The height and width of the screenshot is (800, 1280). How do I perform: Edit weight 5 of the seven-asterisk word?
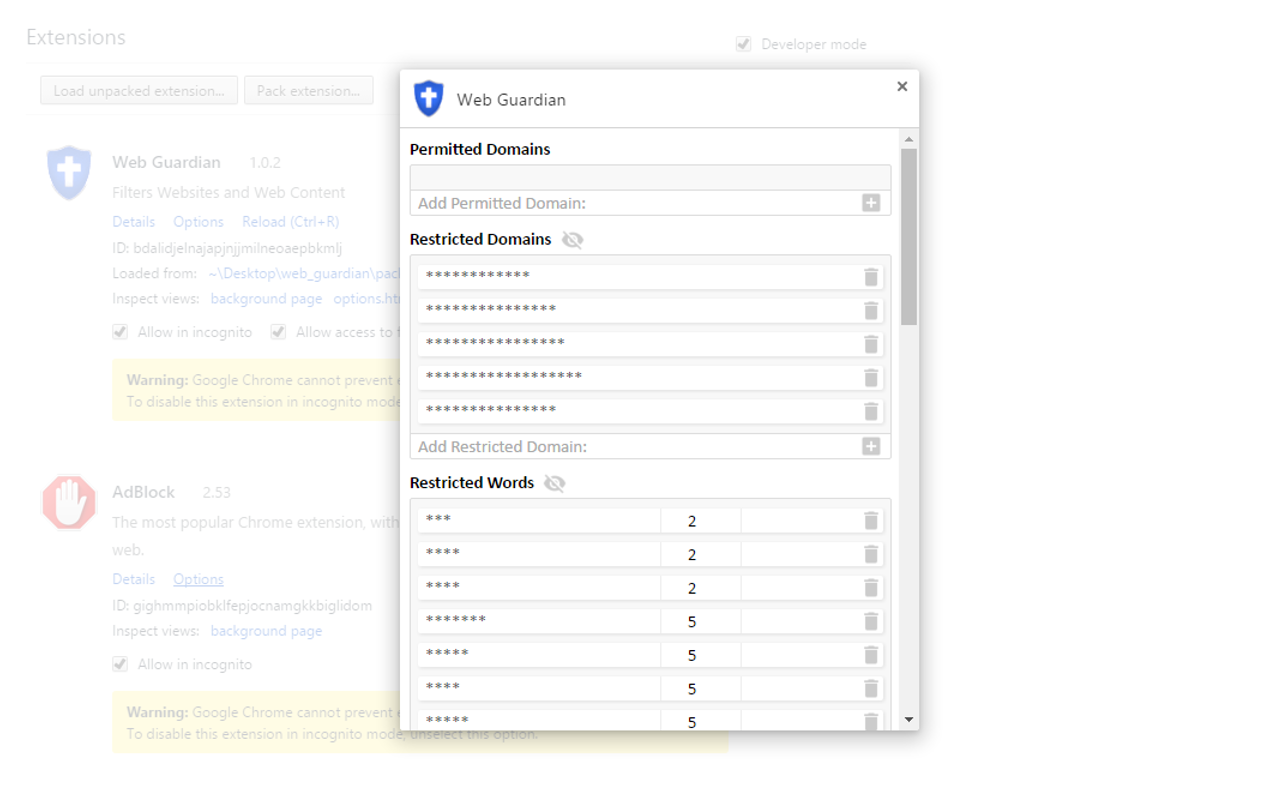tap(700, 622)
